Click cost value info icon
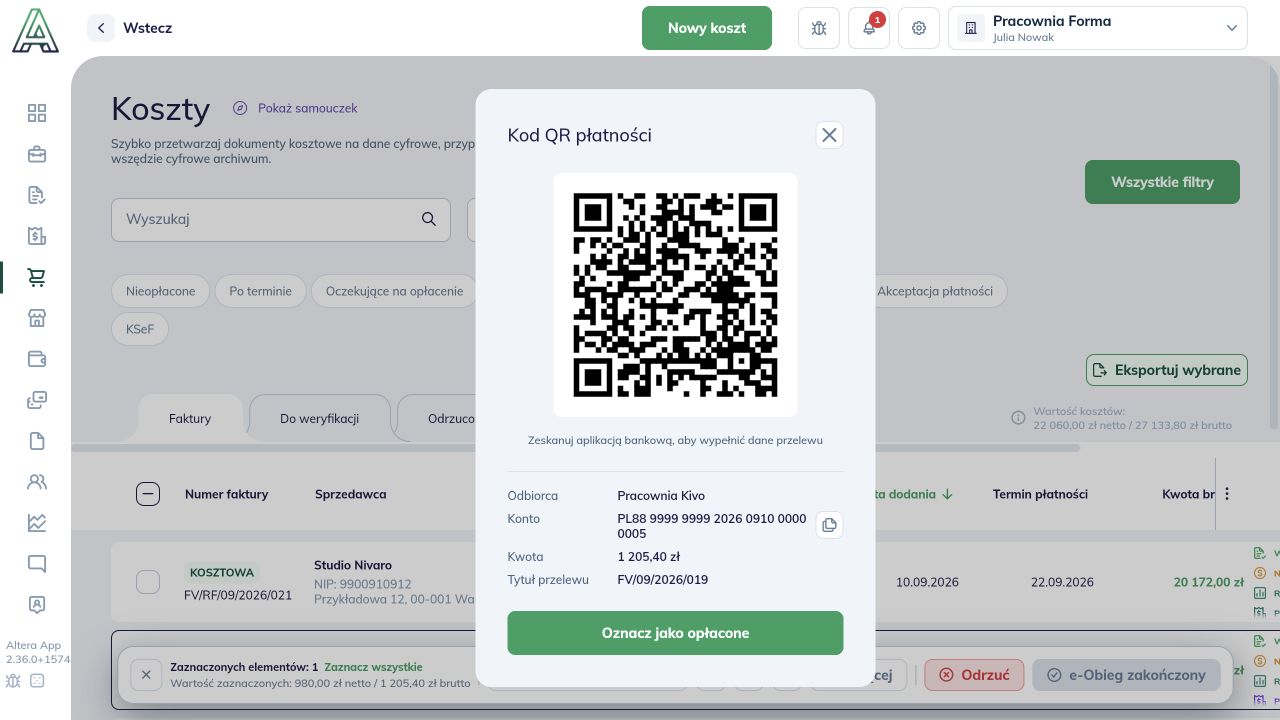Image resolution: width=1280 pixels, height=720 pixels. click(1018, 418)
